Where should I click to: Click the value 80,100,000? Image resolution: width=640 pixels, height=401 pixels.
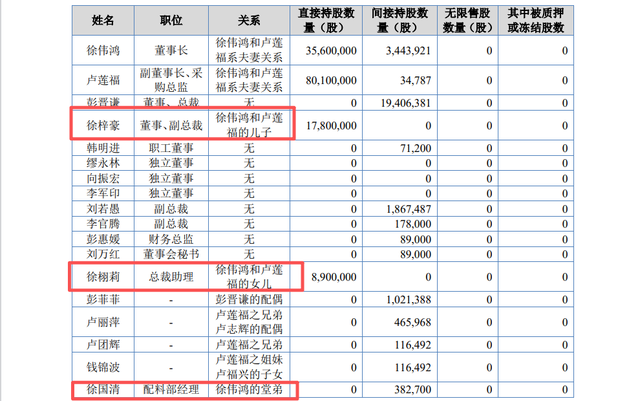coord(331,80)
